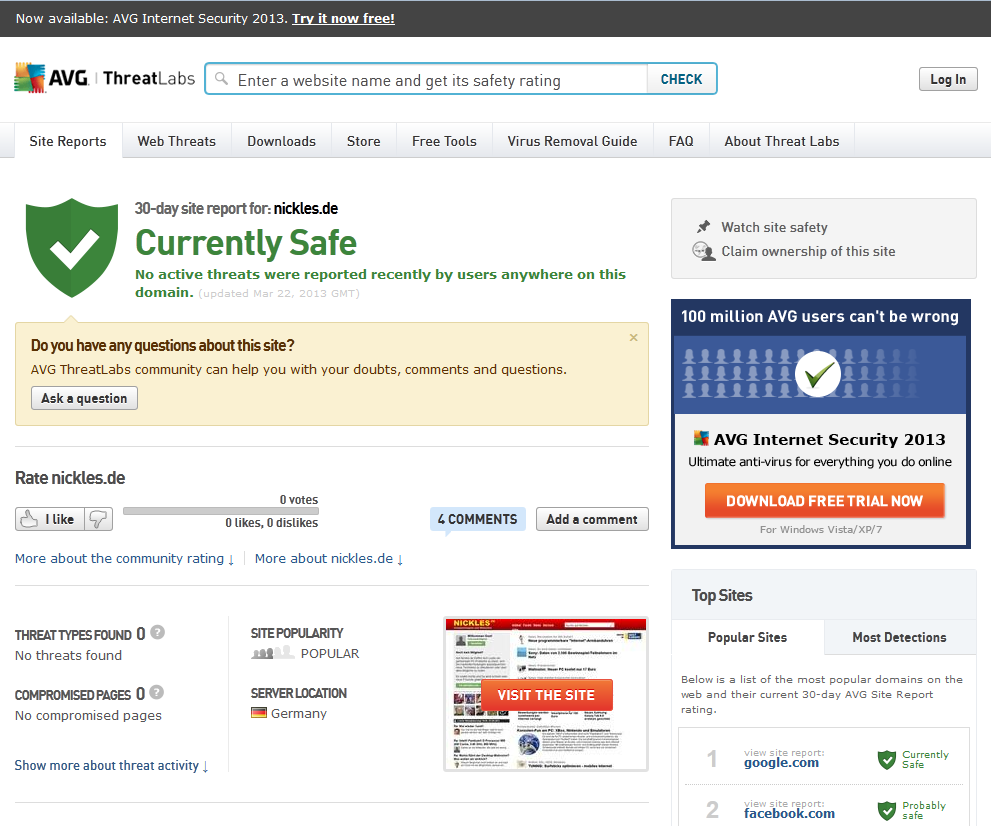Go to About Threat Labs tab
This screenshot has height=826, width=991.
[x=782, y=141]
